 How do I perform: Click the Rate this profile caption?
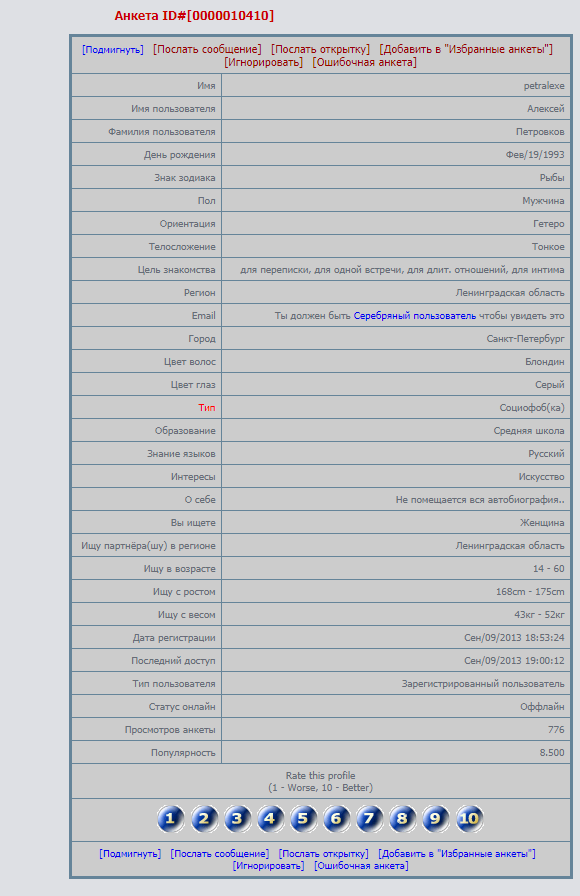pyautogui.click(x=321, y=775)
